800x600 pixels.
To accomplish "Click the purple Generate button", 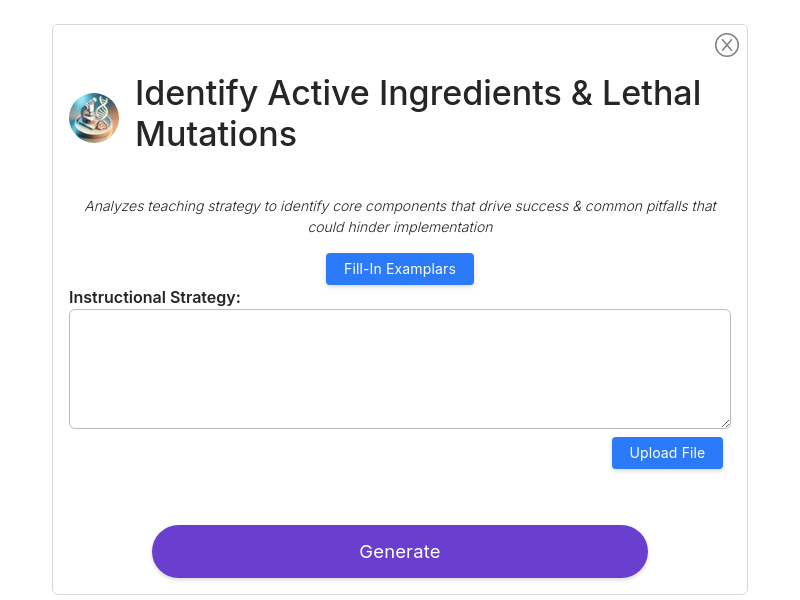I will pos(399,552).
